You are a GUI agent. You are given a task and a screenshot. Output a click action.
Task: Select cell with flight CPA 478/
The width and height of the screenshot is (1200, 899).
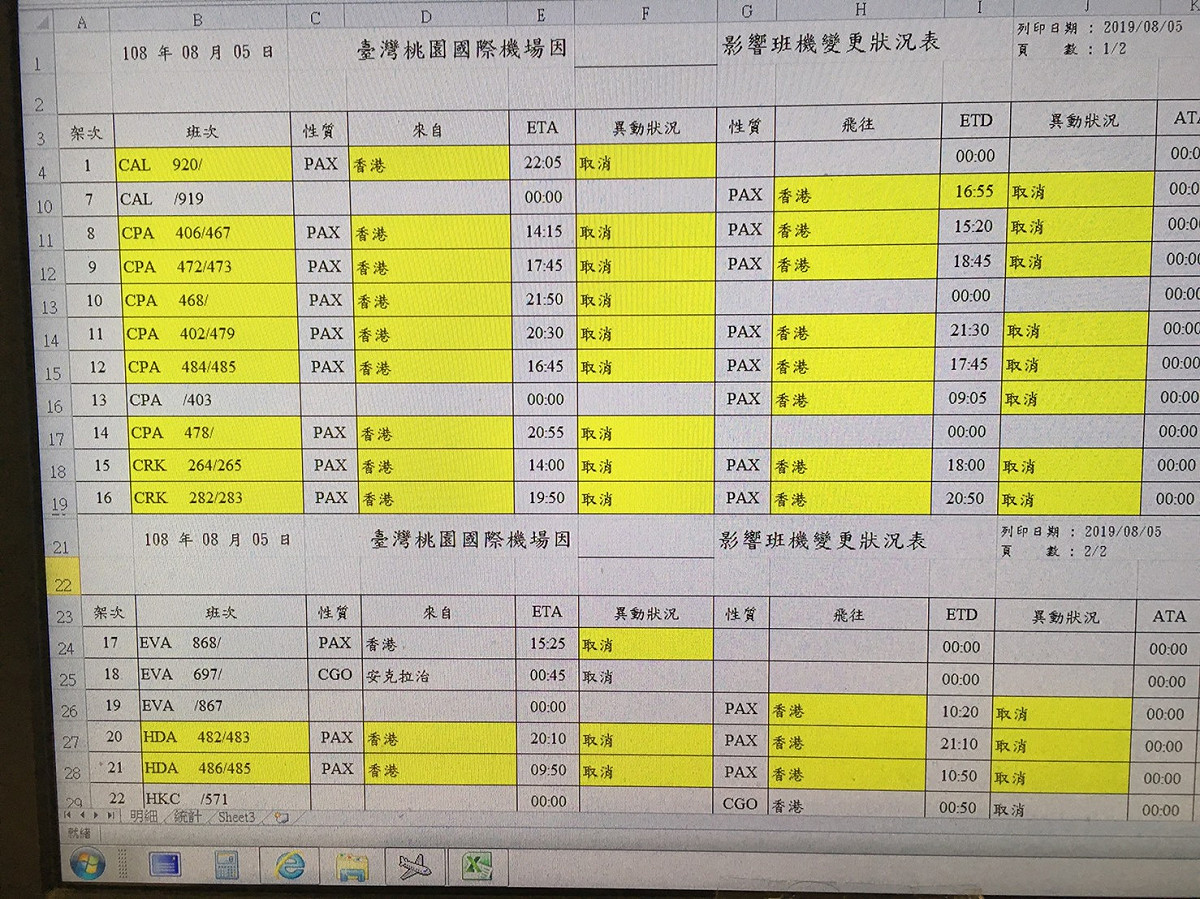click(216, 433)
